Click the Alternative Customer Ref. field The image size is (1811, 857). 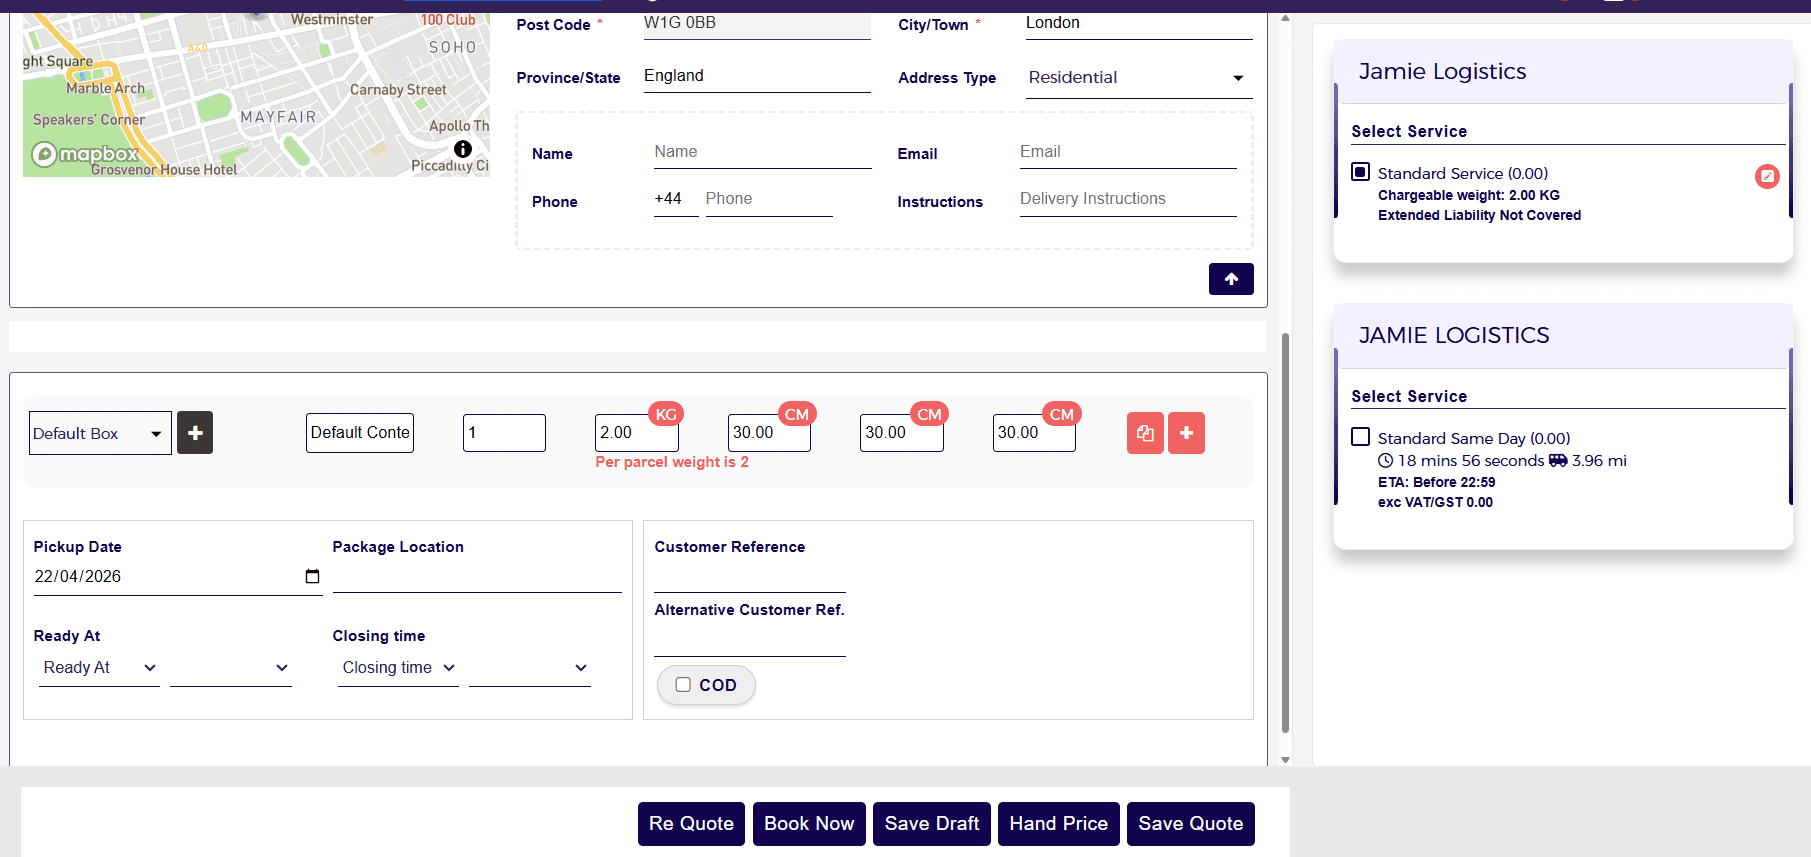(750, 641)
